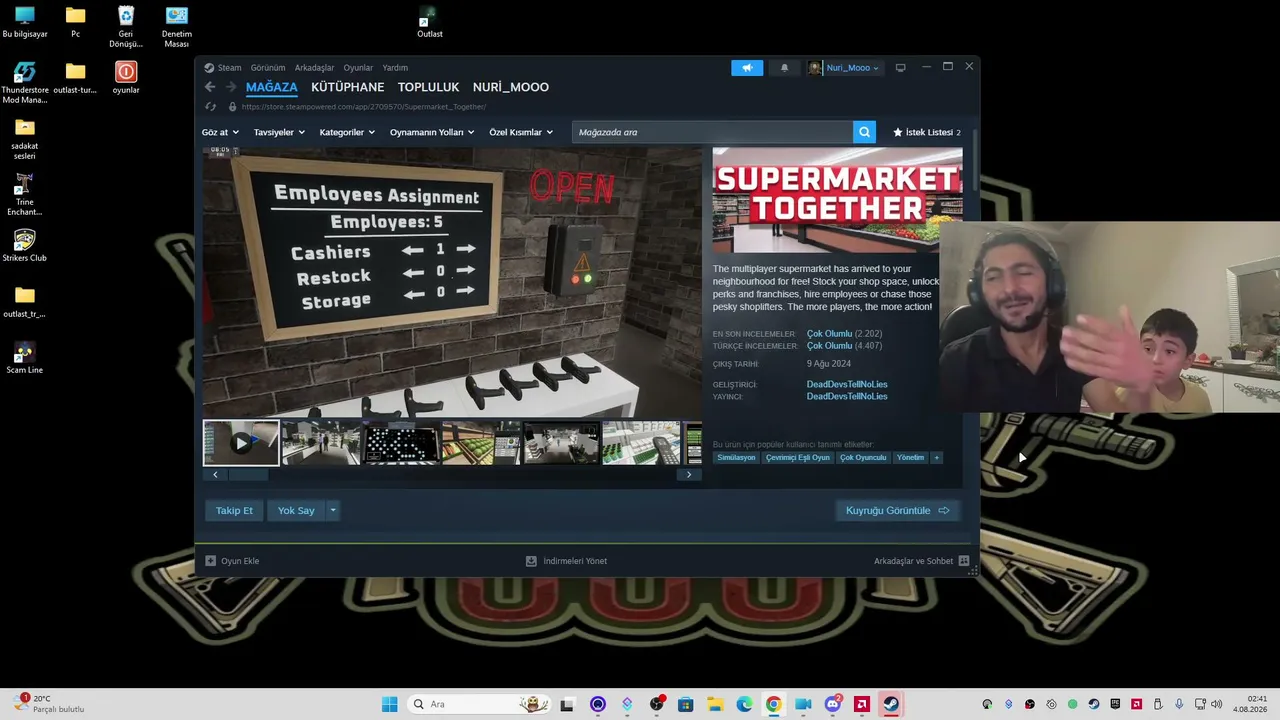Open Google Chrome from the taskbar

point(773,704)
